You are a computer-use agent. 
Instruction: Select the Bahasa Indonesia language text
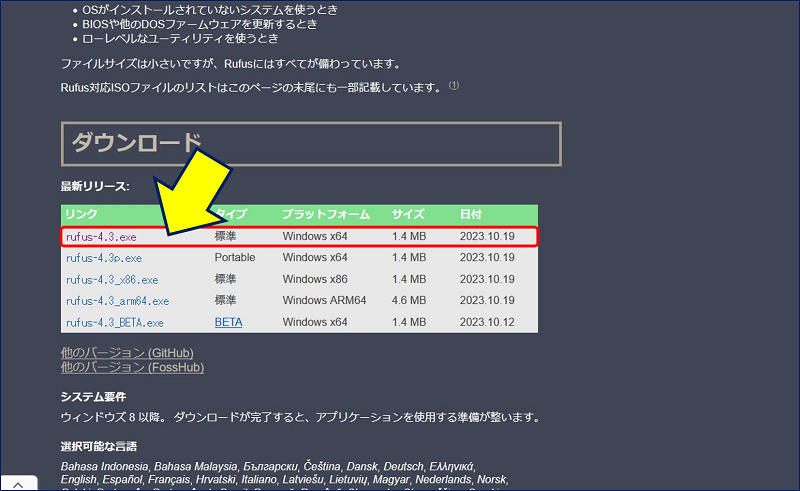[x=104, y=467]
